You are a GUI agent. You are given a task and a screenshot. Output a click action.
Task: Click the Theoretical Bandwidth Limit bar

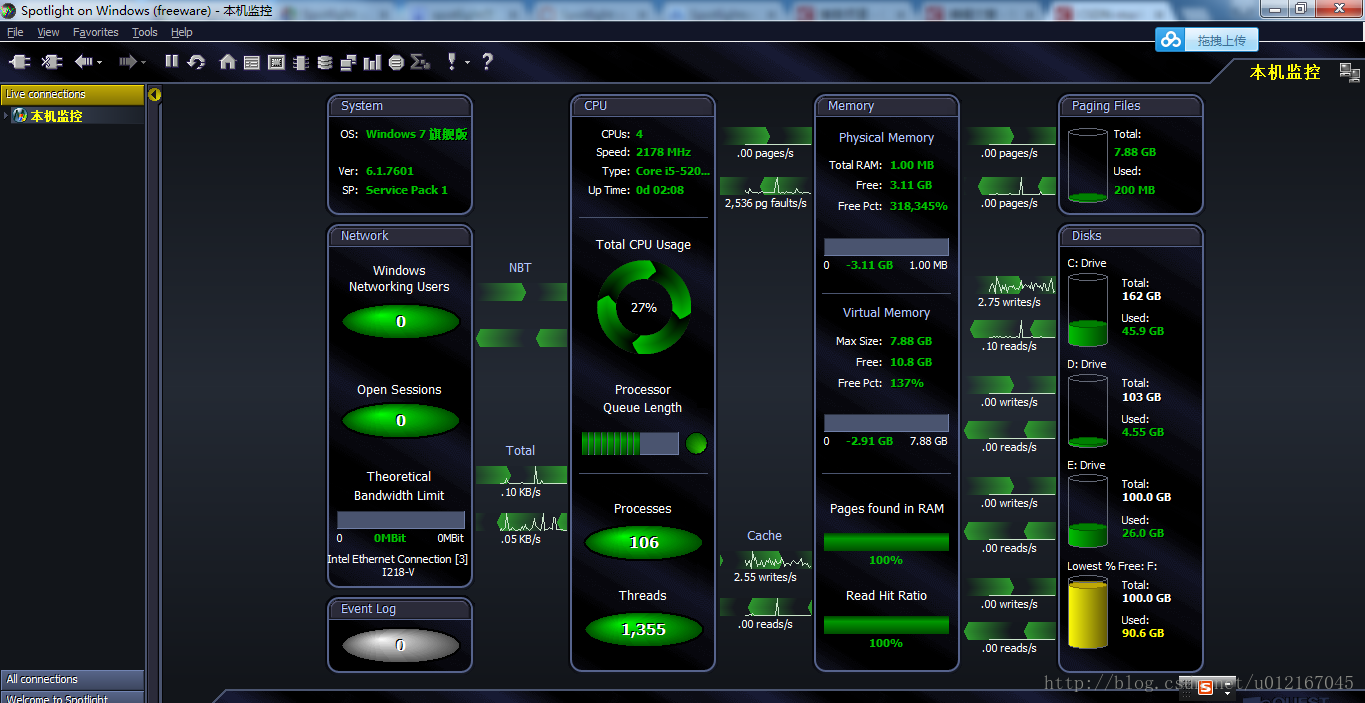pyautogui.click(x=400, y=520)
